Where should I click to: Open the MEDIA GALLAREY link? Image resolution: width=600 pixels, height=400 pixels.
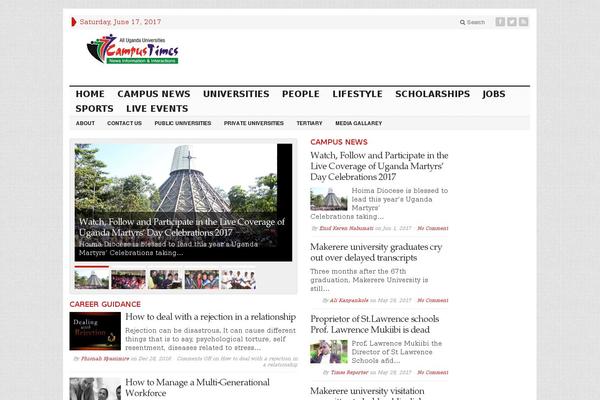pos(359,123)
